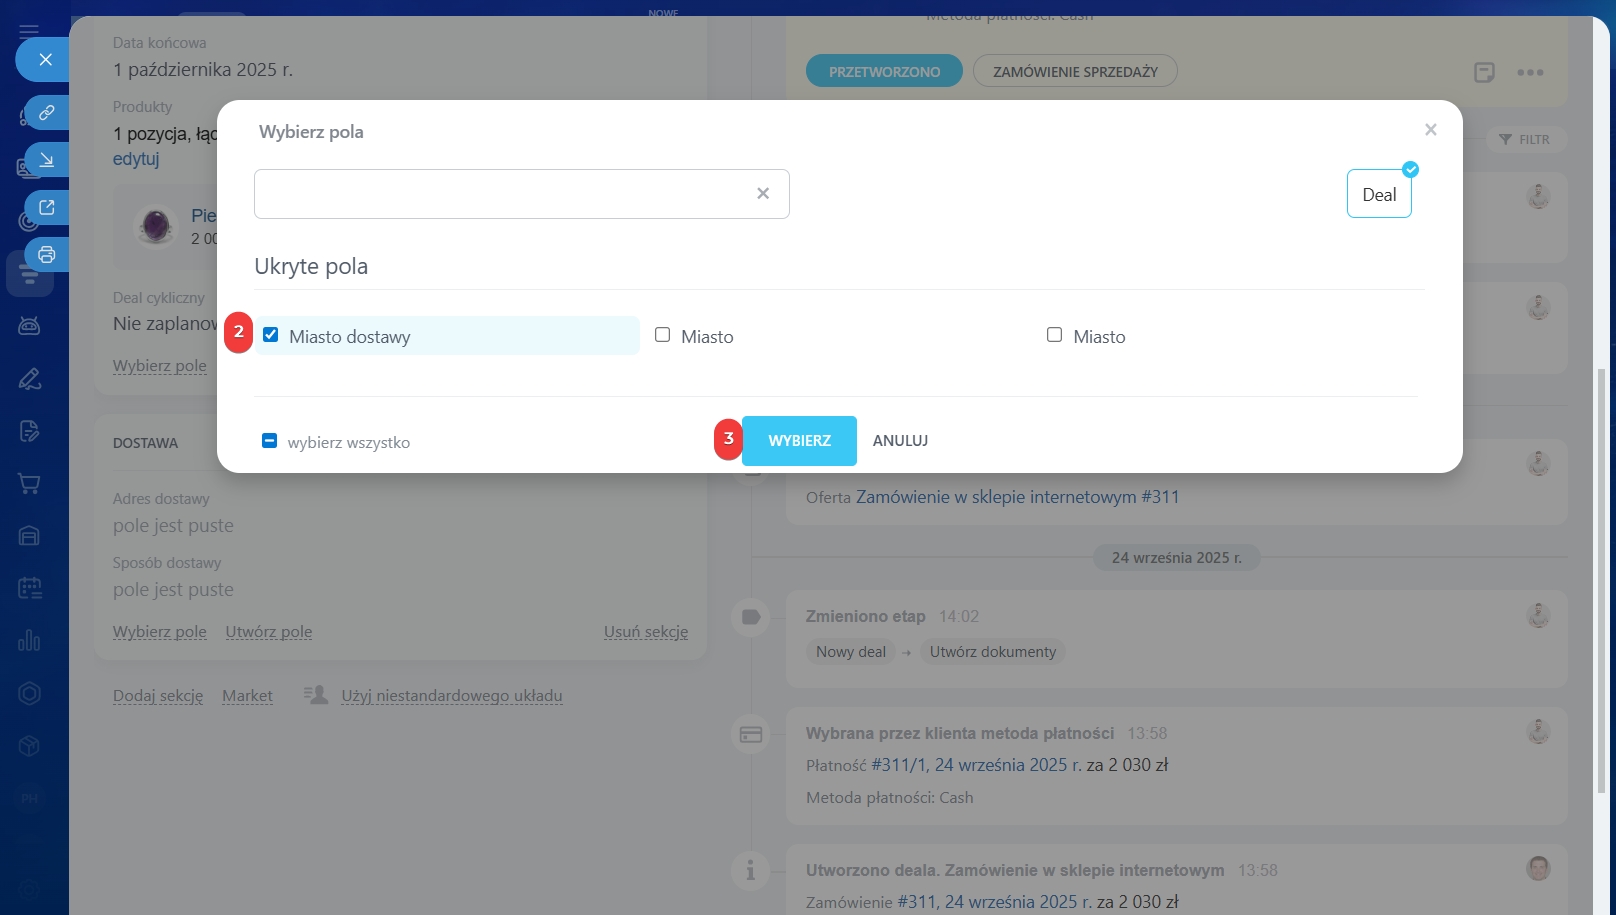Viewport: 1616px width, 915px height.
Task: Select the Przetworzono status tag
Action: click(884, 72)
